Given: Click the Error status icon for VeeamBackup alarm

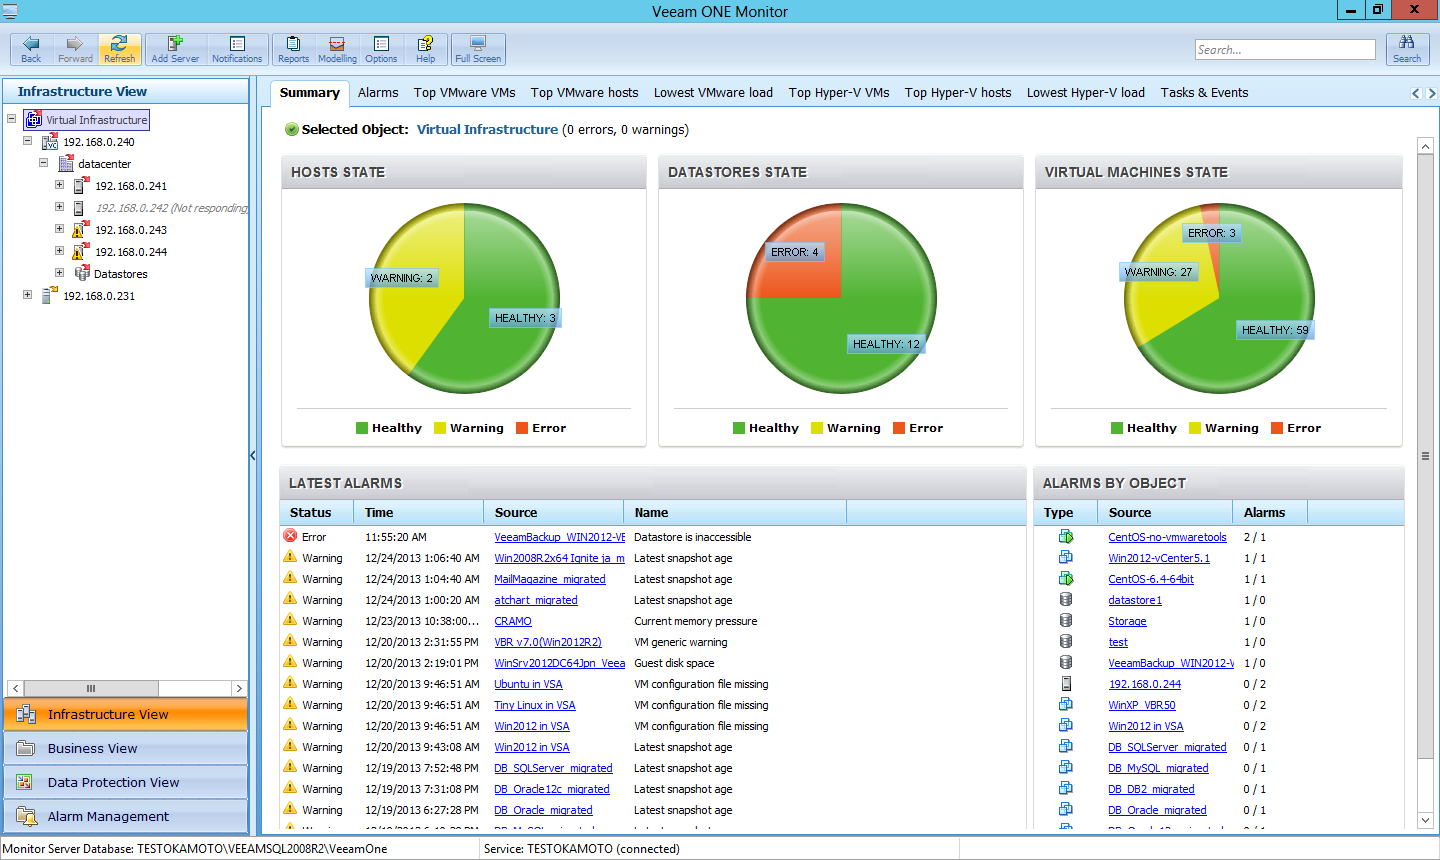Looking at the screenshot, I should tap(290, 536).
